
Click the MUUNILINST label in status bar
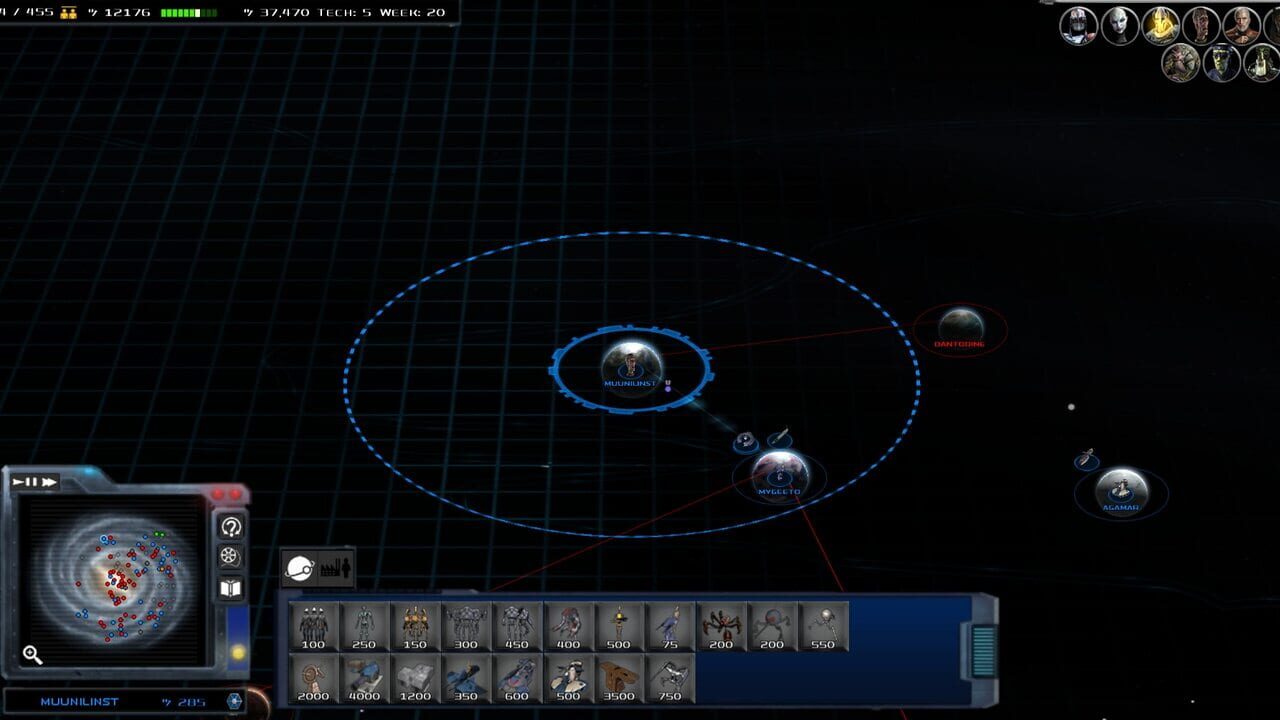pos(79,702)
